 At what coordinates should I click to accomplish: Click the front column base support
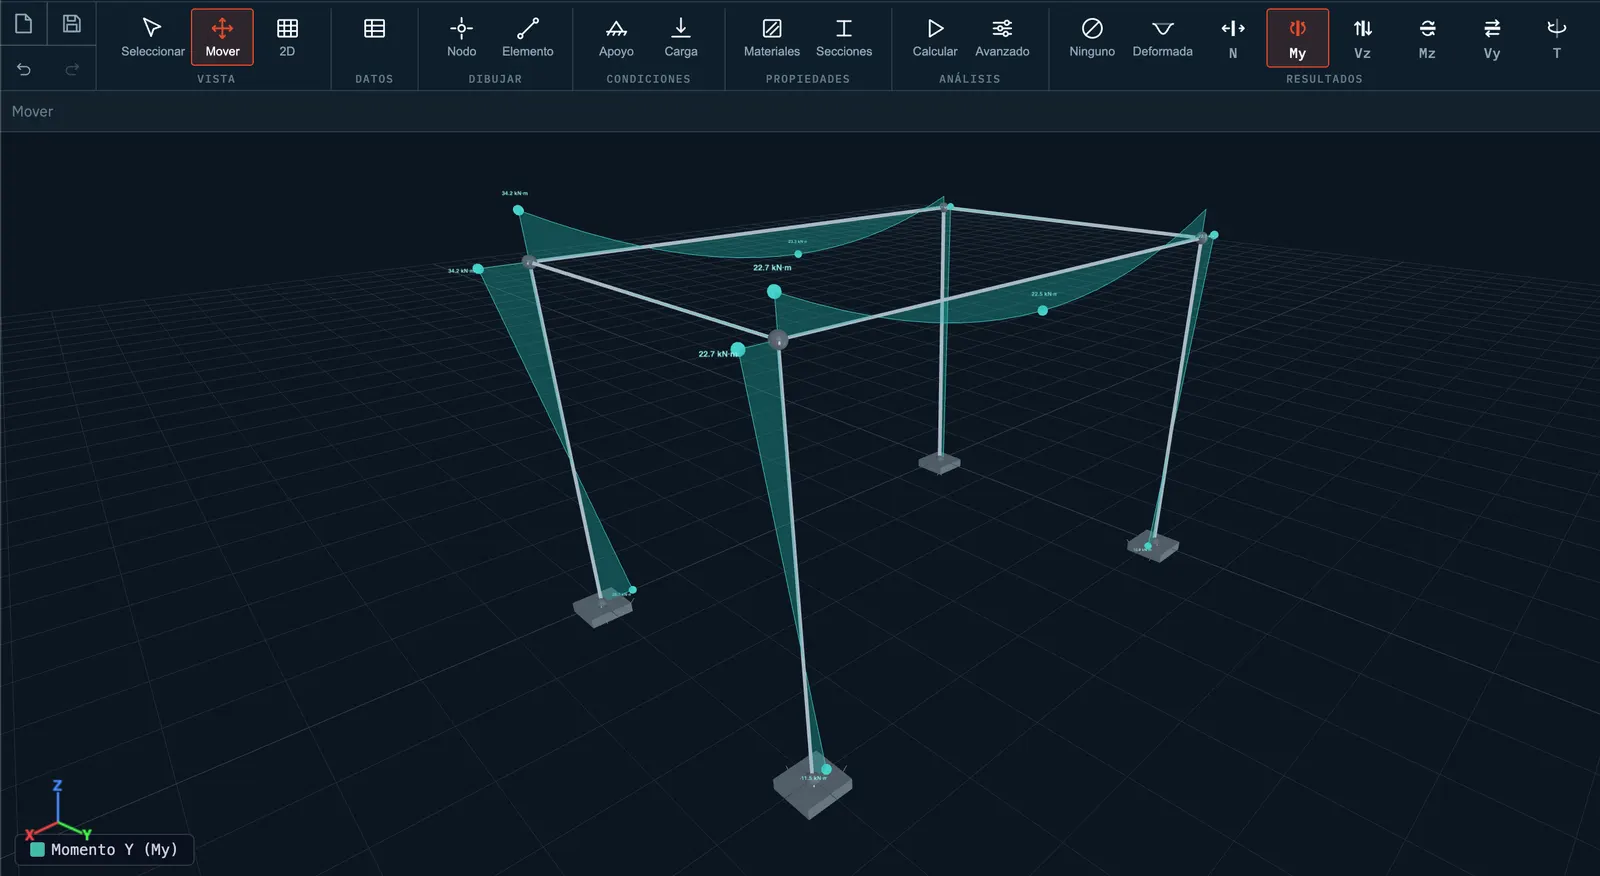click(x=813, y=786)
